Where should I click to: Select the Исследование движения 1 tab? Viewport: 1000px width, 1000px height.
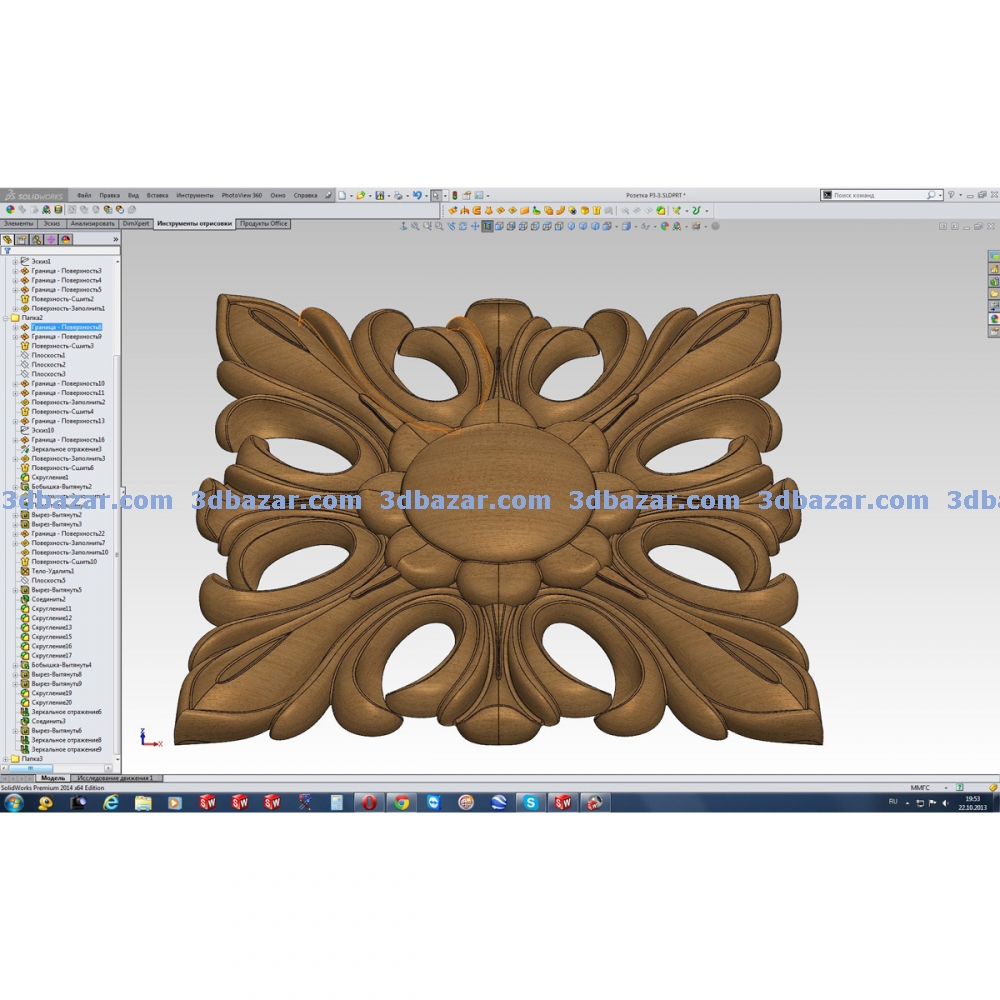point(116,777)
